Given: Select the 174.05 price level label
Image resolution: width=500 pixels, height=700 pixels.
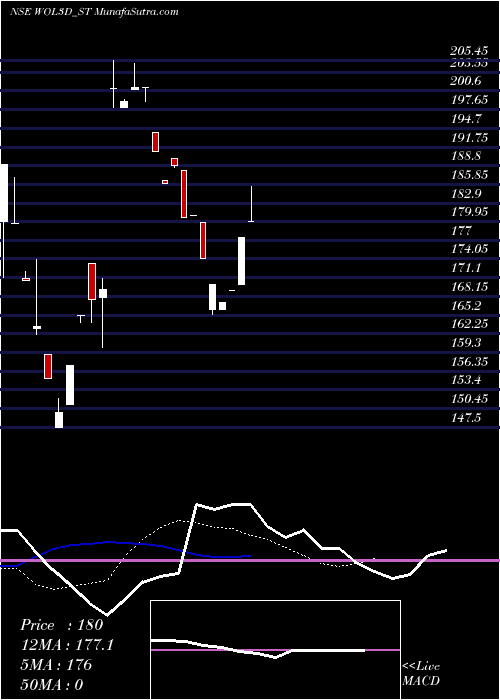Looking at the screenshot, I should 470,249.
